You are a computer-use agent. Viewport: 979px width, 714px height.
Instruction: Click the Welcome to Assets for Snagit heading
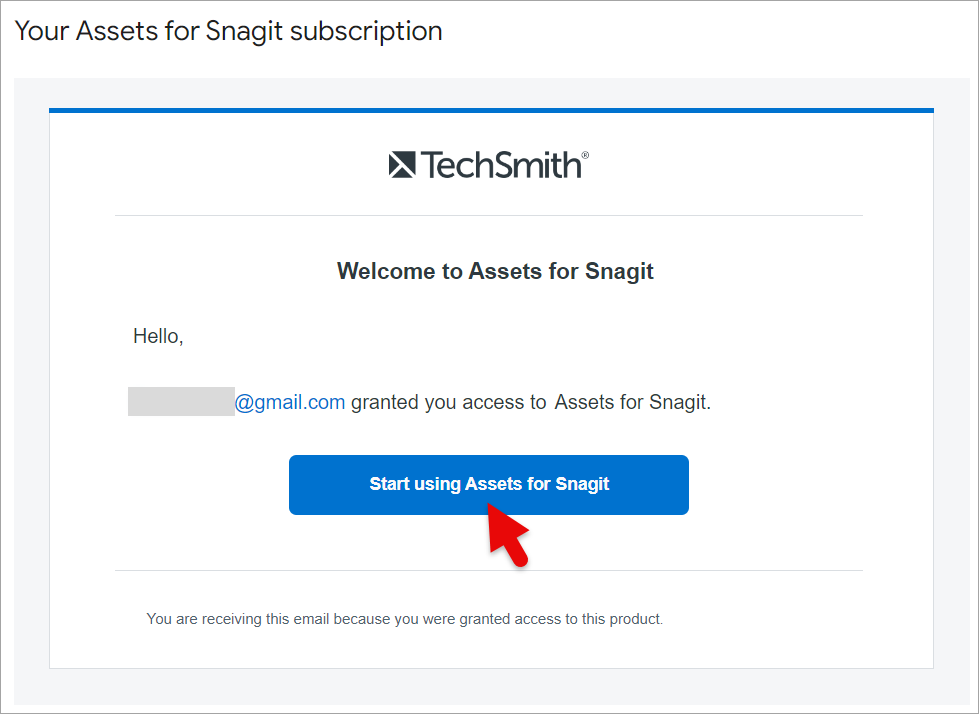pos(495,271)
